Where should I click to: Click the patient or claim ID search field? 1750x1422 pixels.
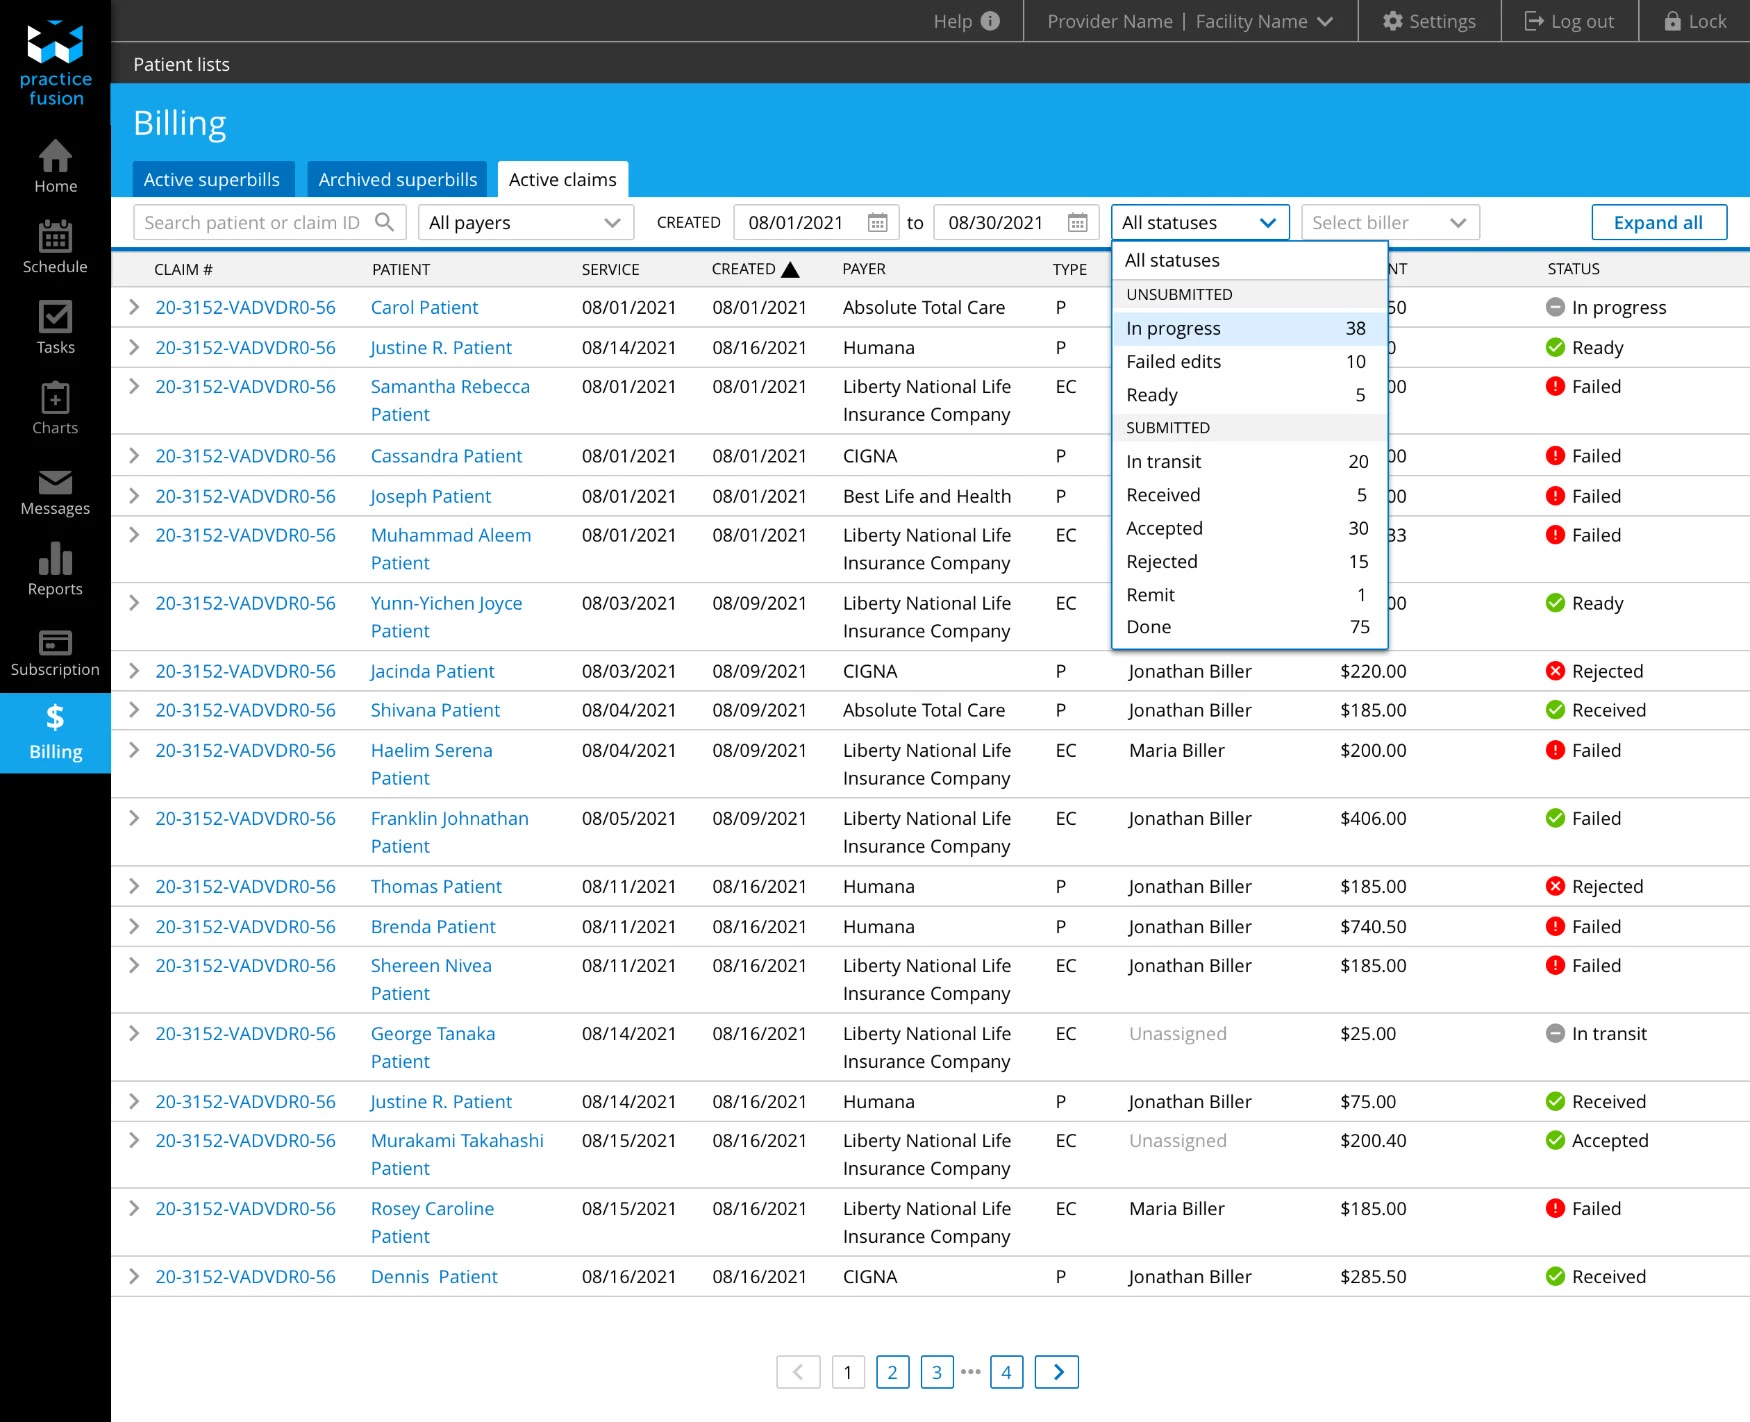pos(270,222)
